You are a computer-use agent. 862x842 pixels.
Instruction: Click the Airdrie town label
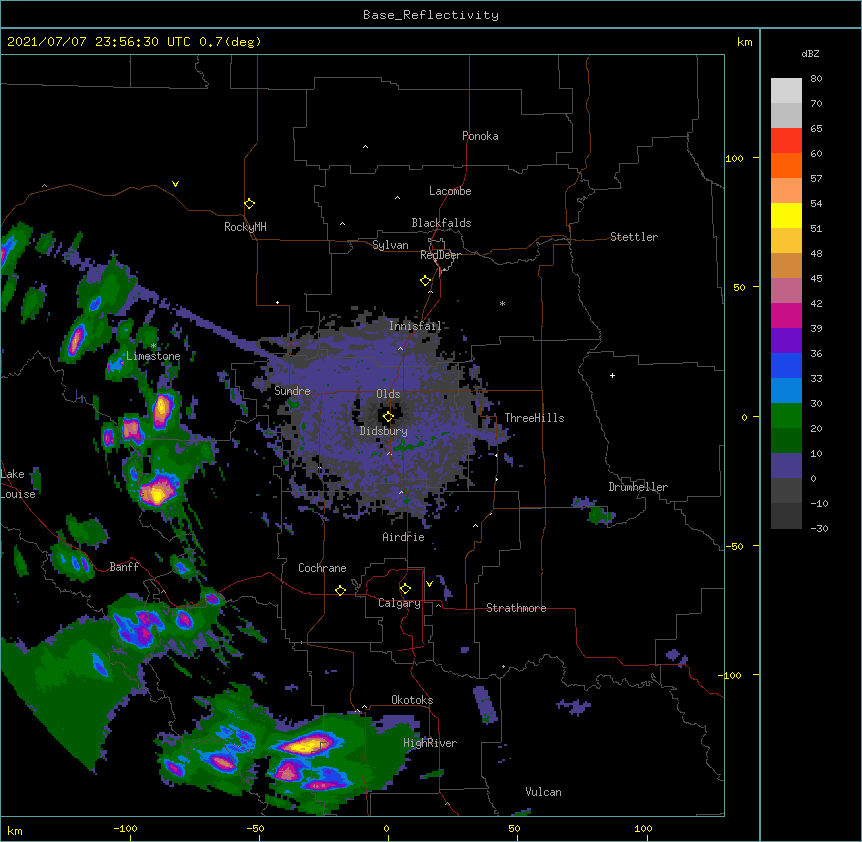pos(404,537)
